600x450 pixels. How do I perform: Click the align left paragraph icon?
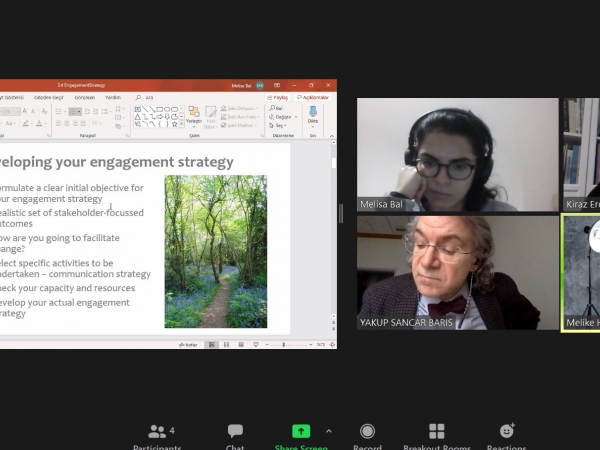(59, 123)
